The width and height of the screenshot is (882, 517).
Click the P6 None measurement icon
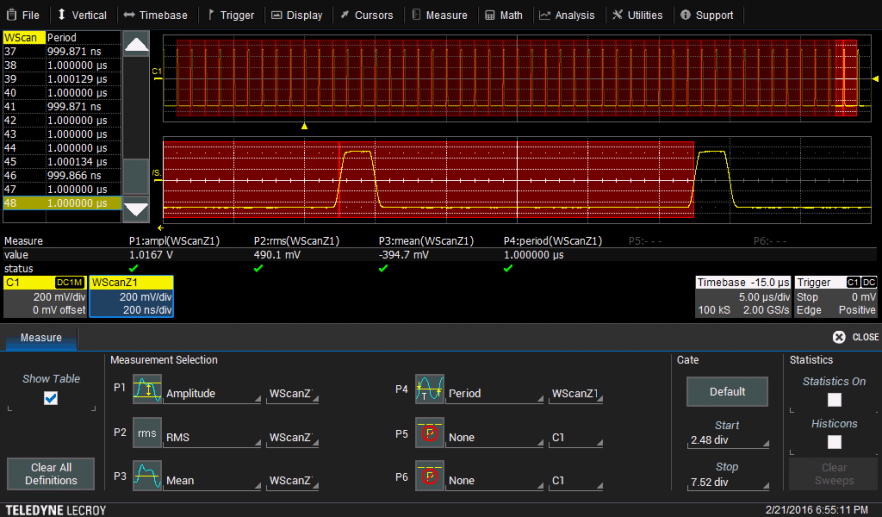(430, 476)
